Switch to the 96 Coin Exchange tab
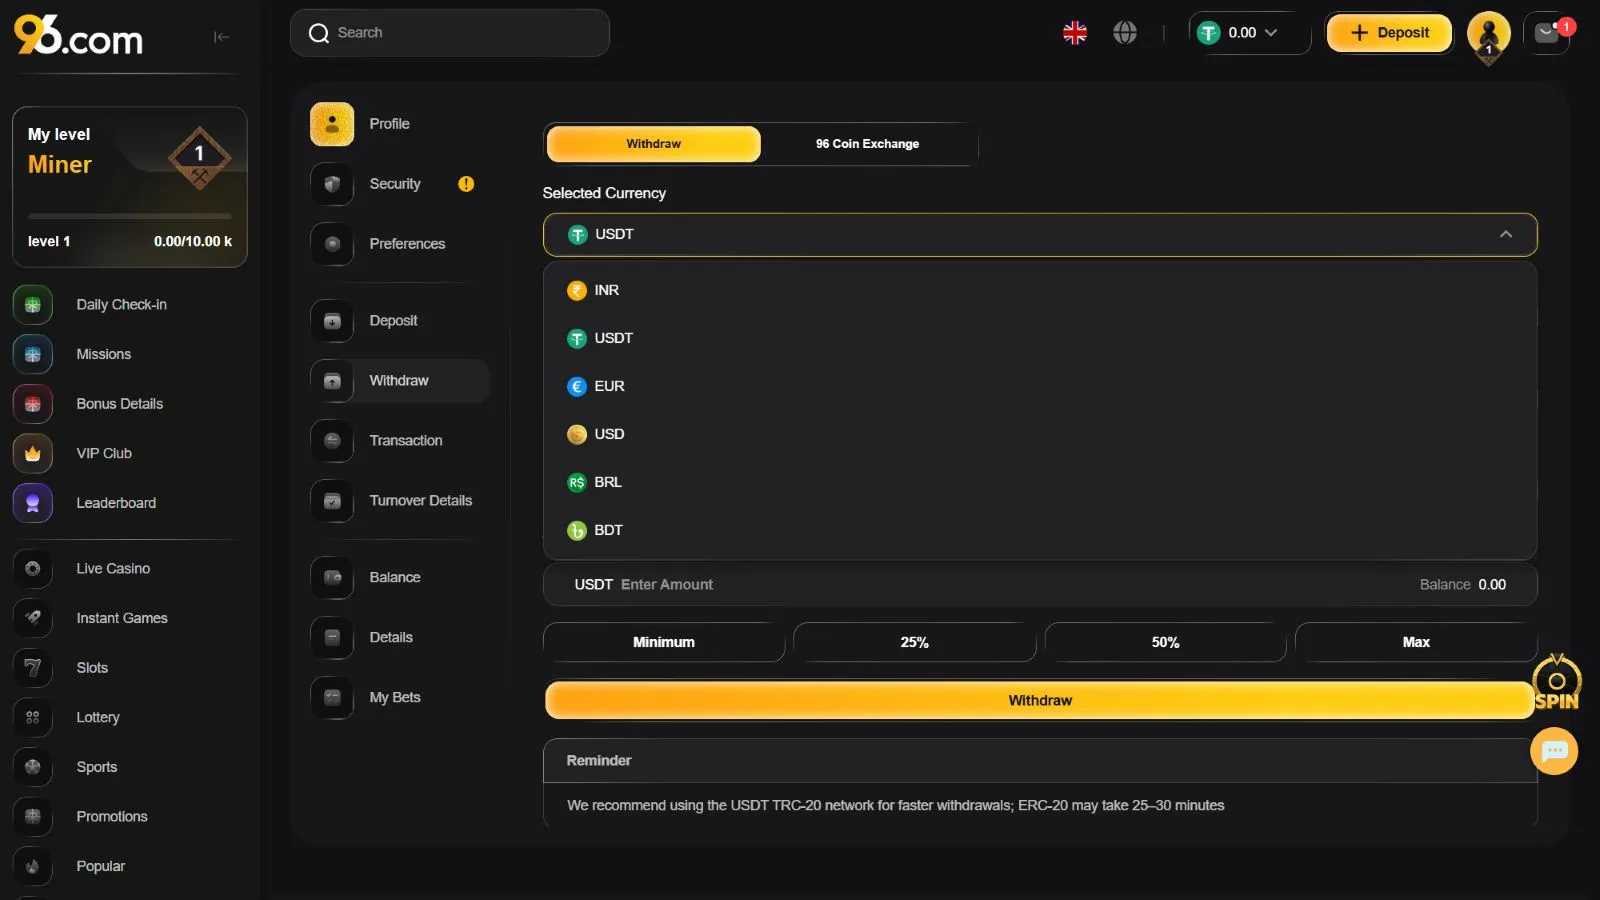The width and height of the screenshot is (1600, 900). (867, 144)
